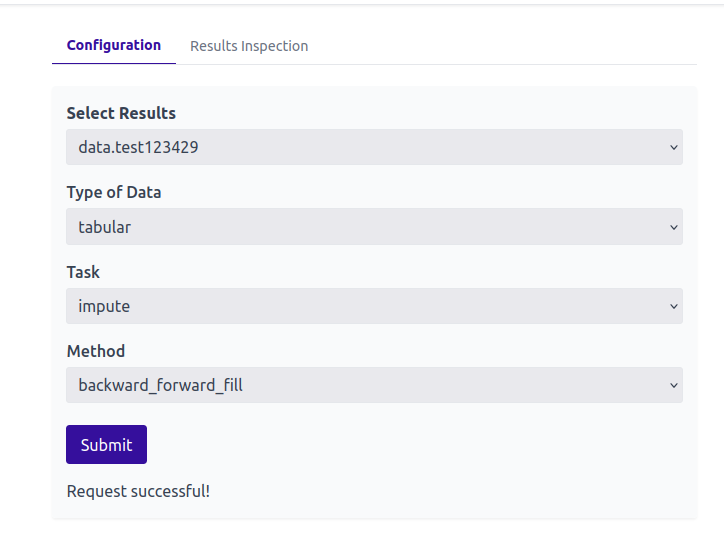Click the impute value text
The height and width of the screenshot is (537, 724).
pos(104,306)
